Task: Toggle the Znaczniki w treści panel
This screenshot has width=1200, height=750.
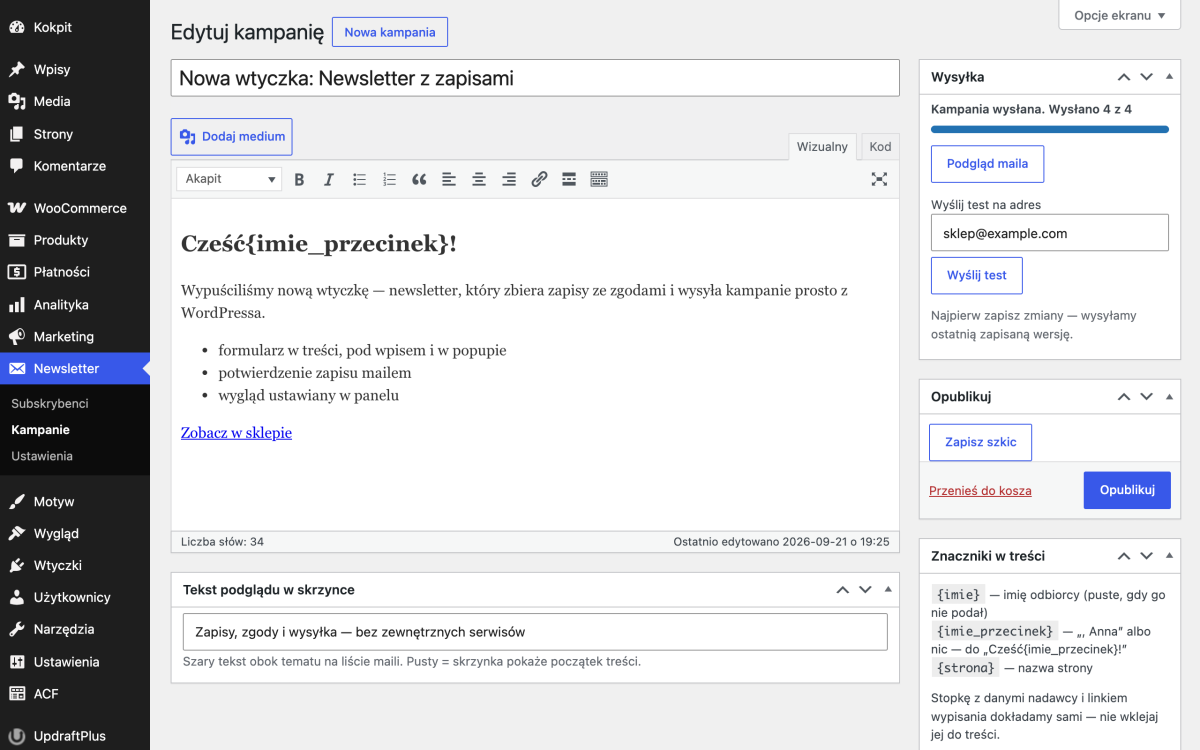Action: 1170,556
